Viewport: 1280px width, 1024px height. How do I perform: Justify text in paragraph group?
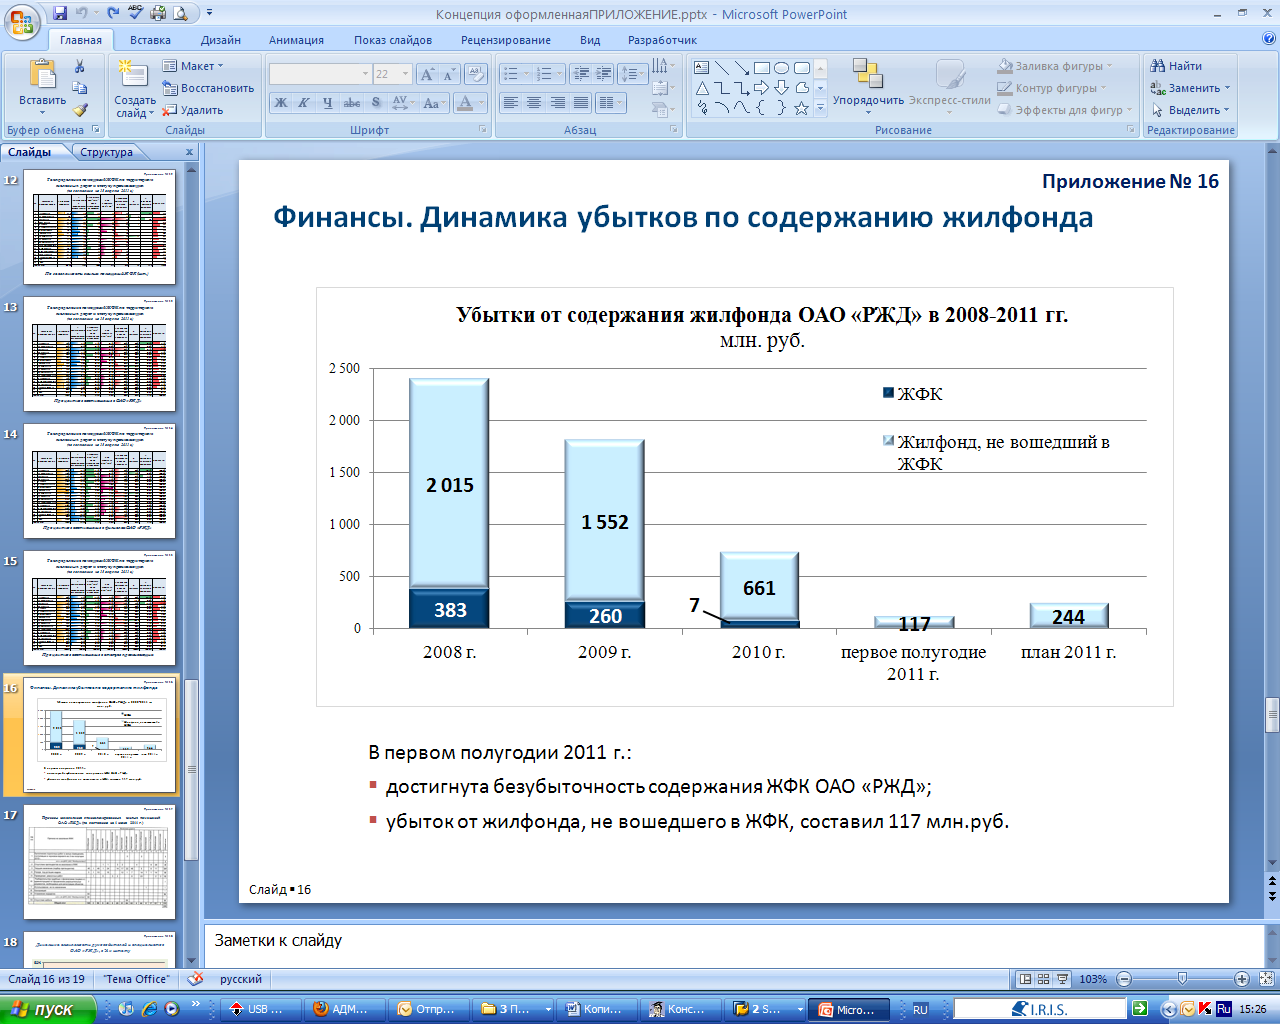580,103
